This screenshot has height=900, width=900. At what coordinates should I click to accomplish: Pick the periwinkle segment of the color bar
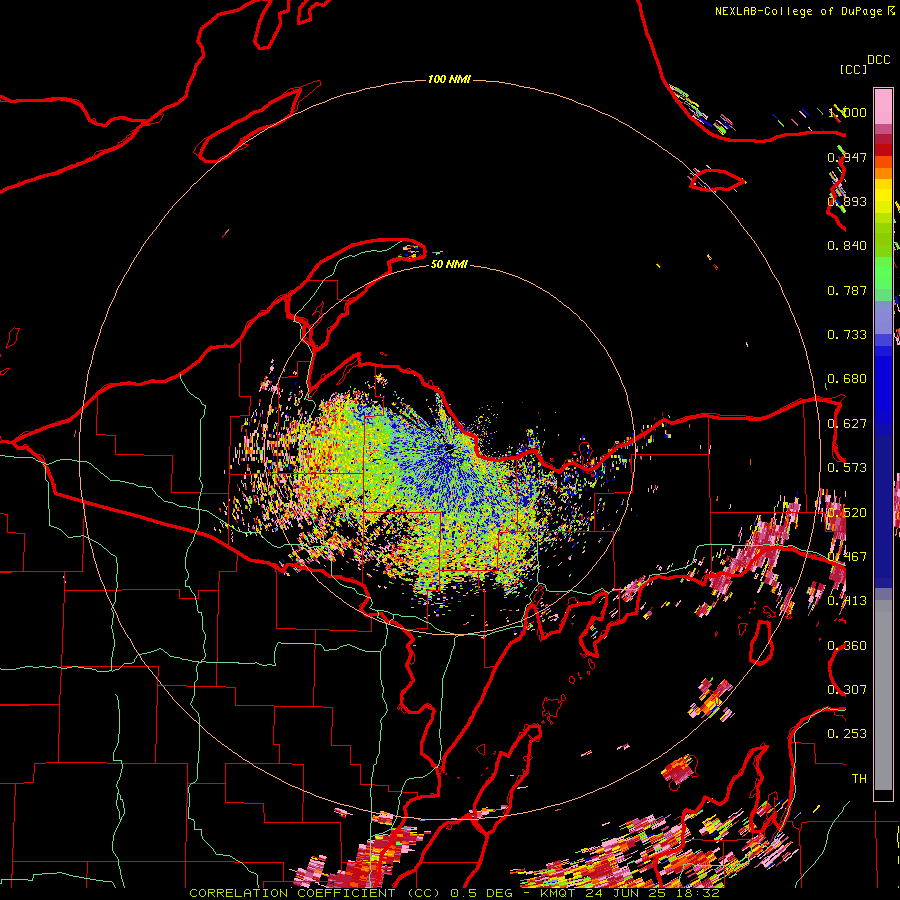click(x=883, y=317)
